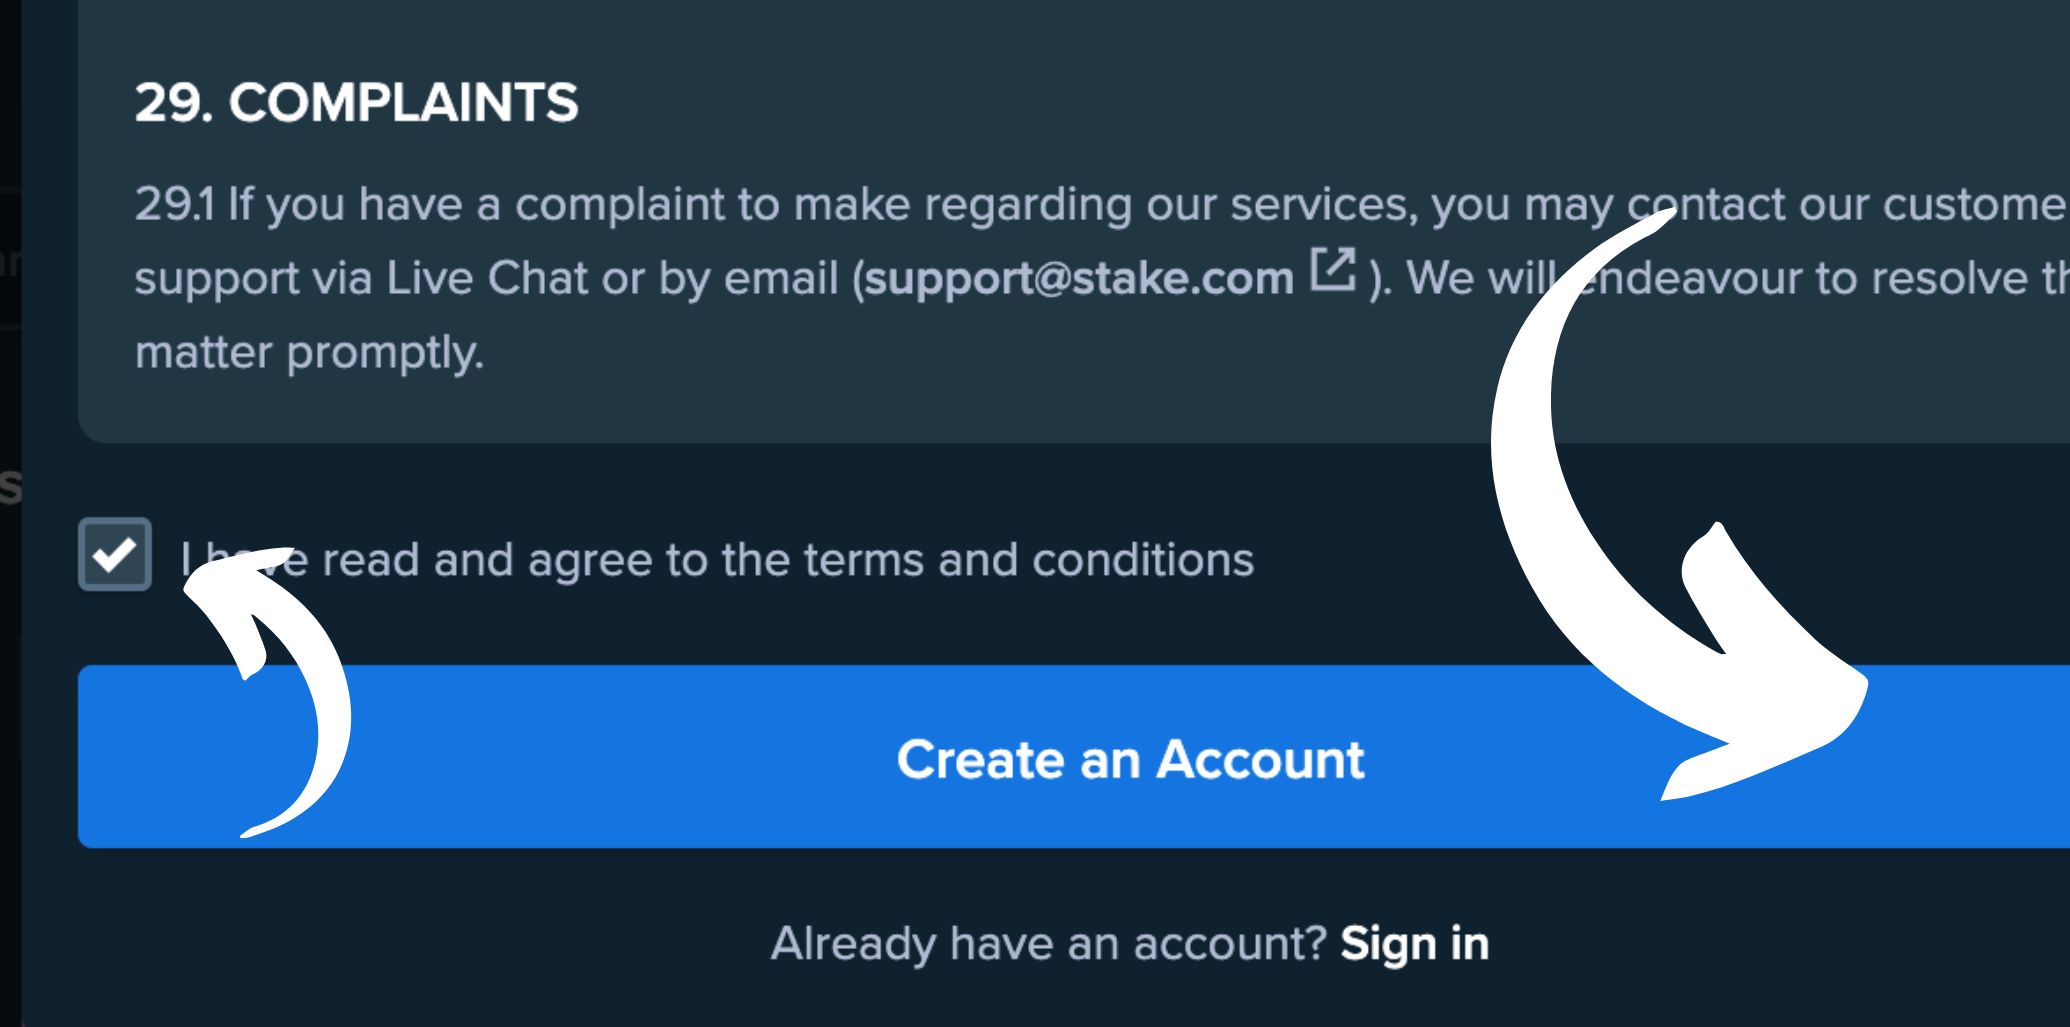Open the Sign in link

[1414, 943]
